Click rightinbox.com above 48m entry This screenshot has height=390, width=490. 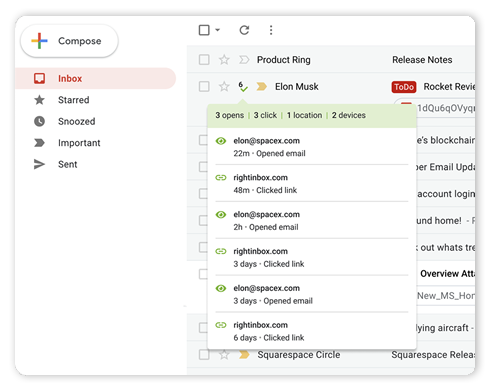(260, 178)
